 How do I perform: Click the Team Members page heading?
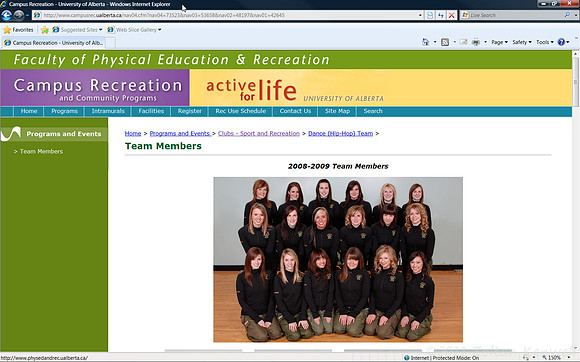click(x=163, y=146)
